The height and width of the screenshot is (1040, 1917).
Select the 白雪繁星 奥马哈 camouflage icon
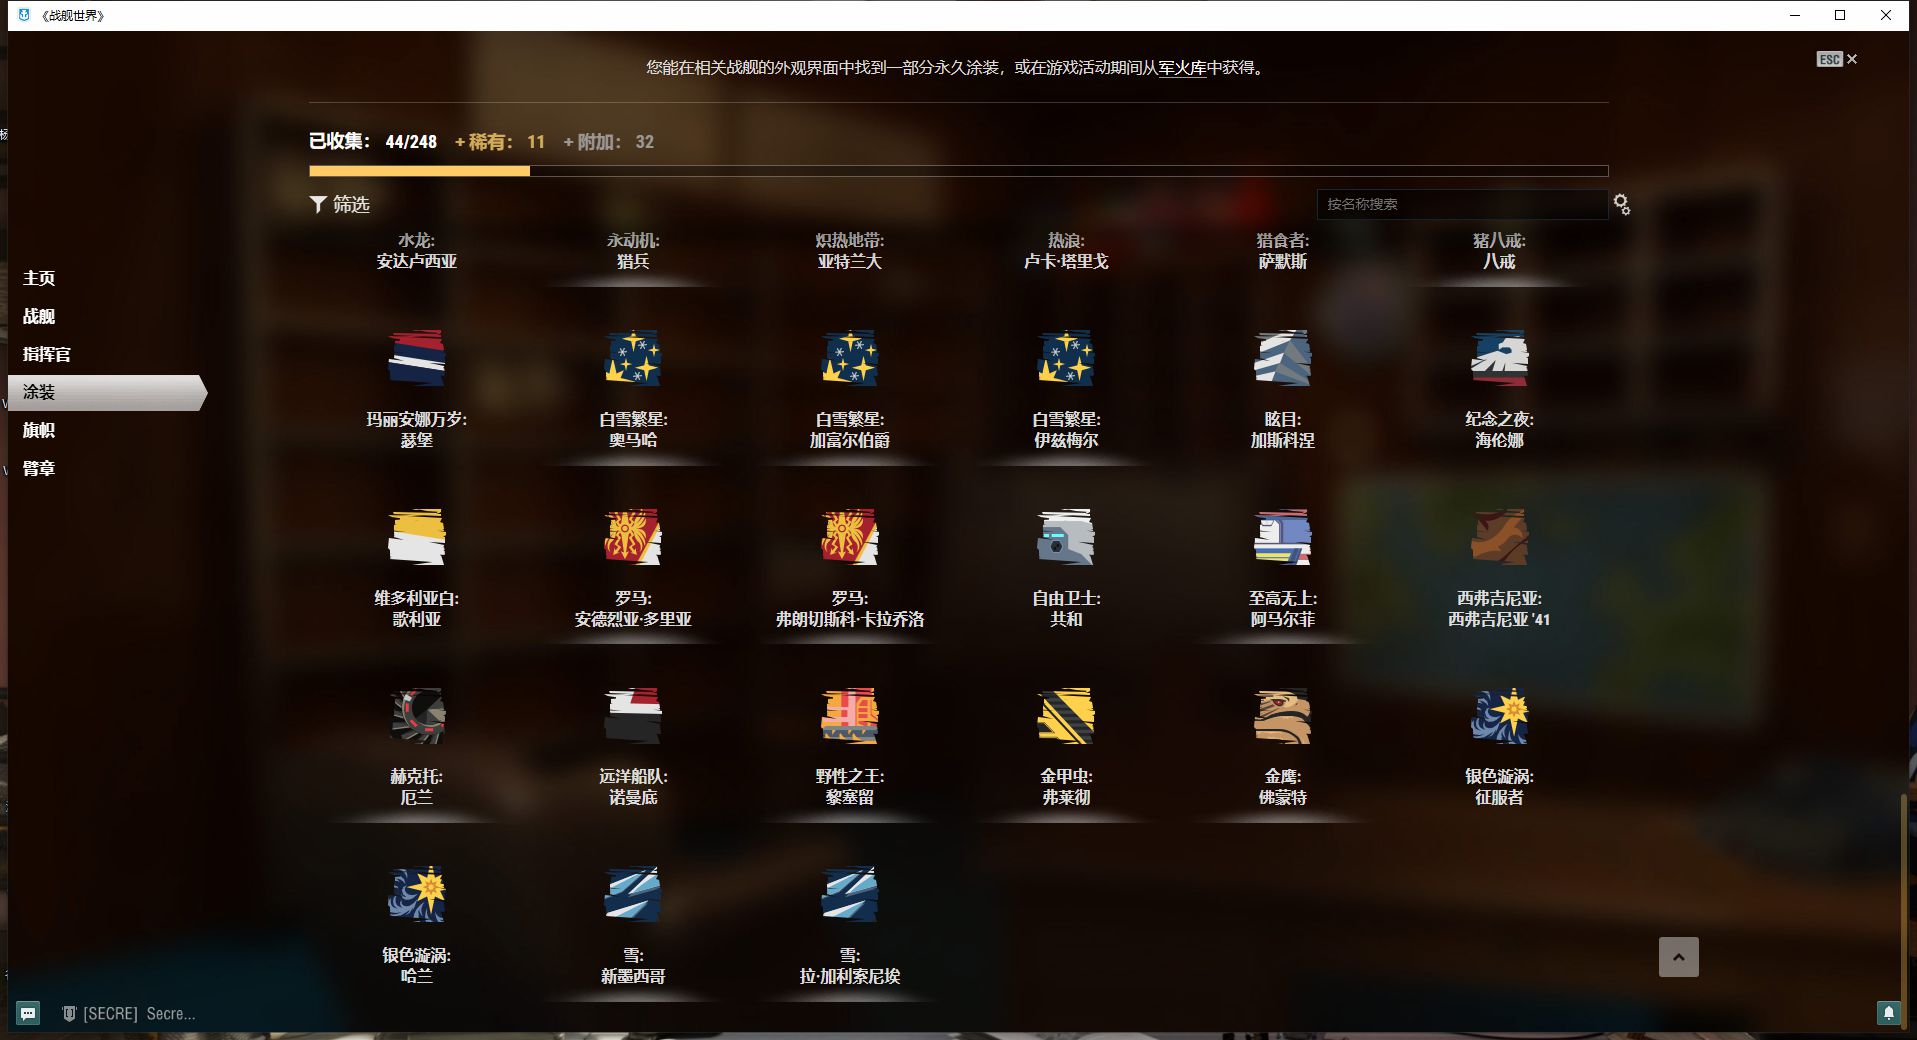[x=632, y=358]
